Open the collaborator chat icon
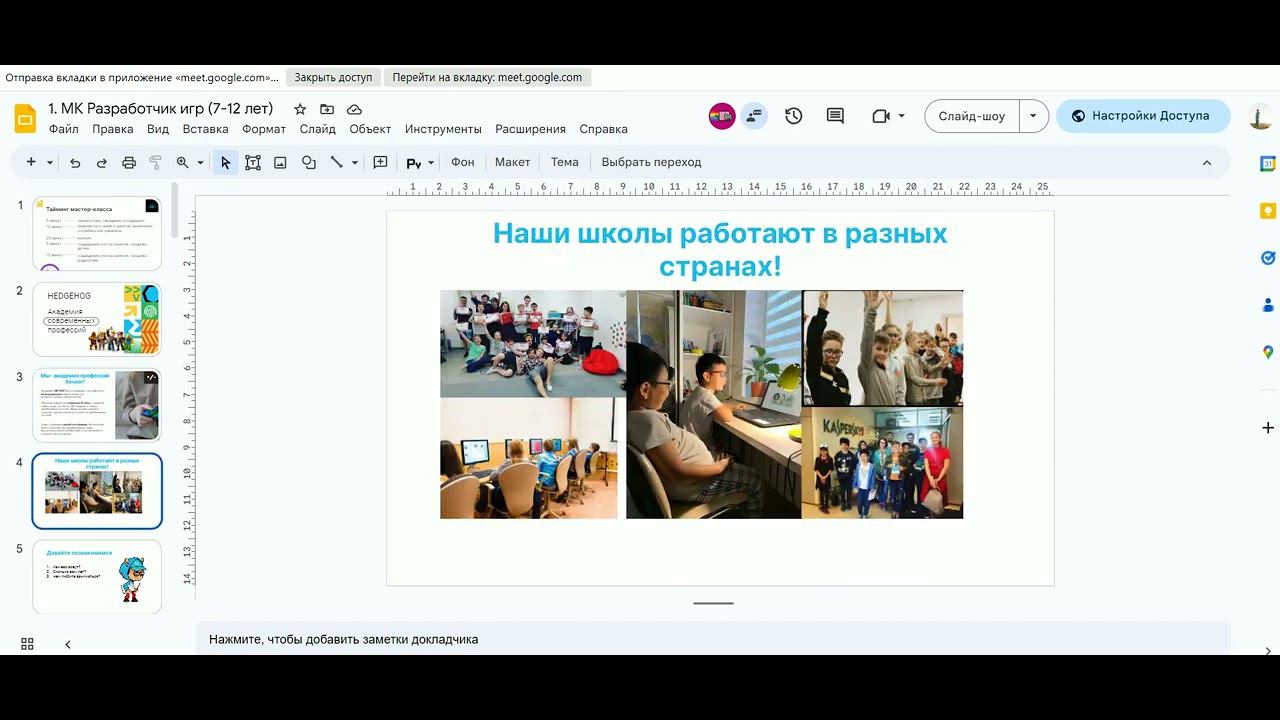The height and width of the screenshot is (720, 1280). 754,116
